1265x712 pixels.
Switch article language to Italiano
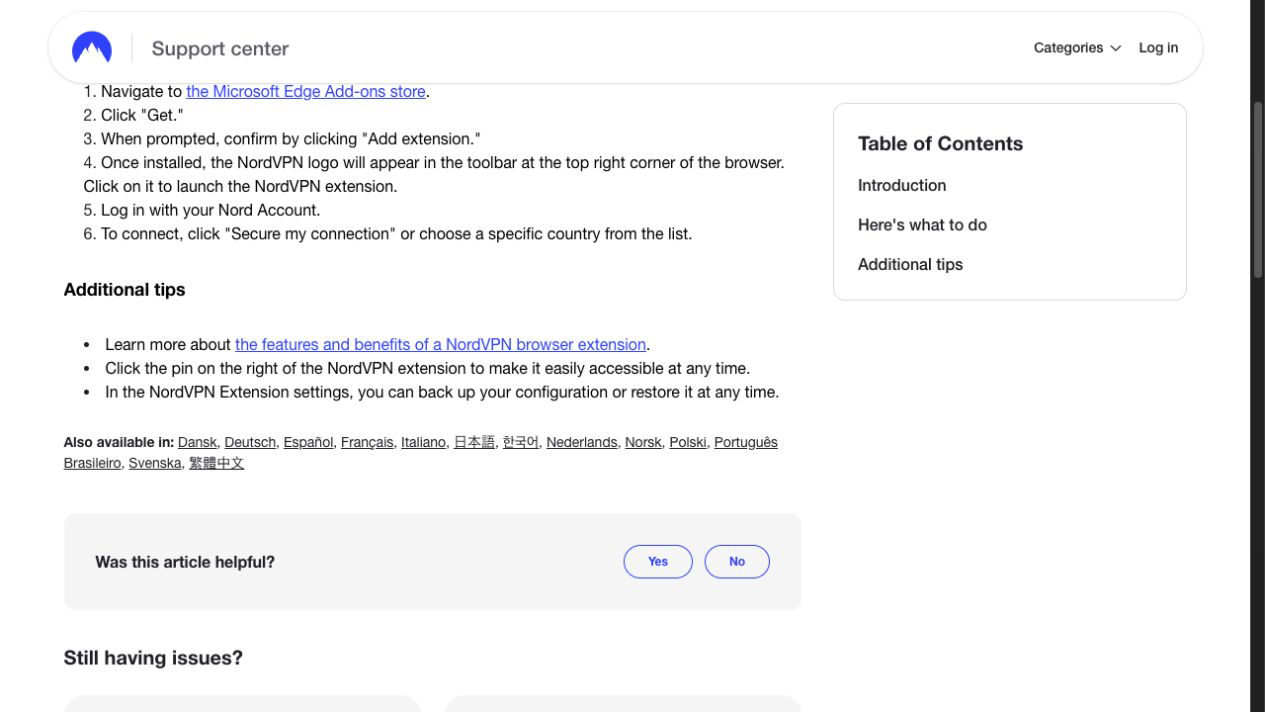pyautogui.click(x=423, y=442)
